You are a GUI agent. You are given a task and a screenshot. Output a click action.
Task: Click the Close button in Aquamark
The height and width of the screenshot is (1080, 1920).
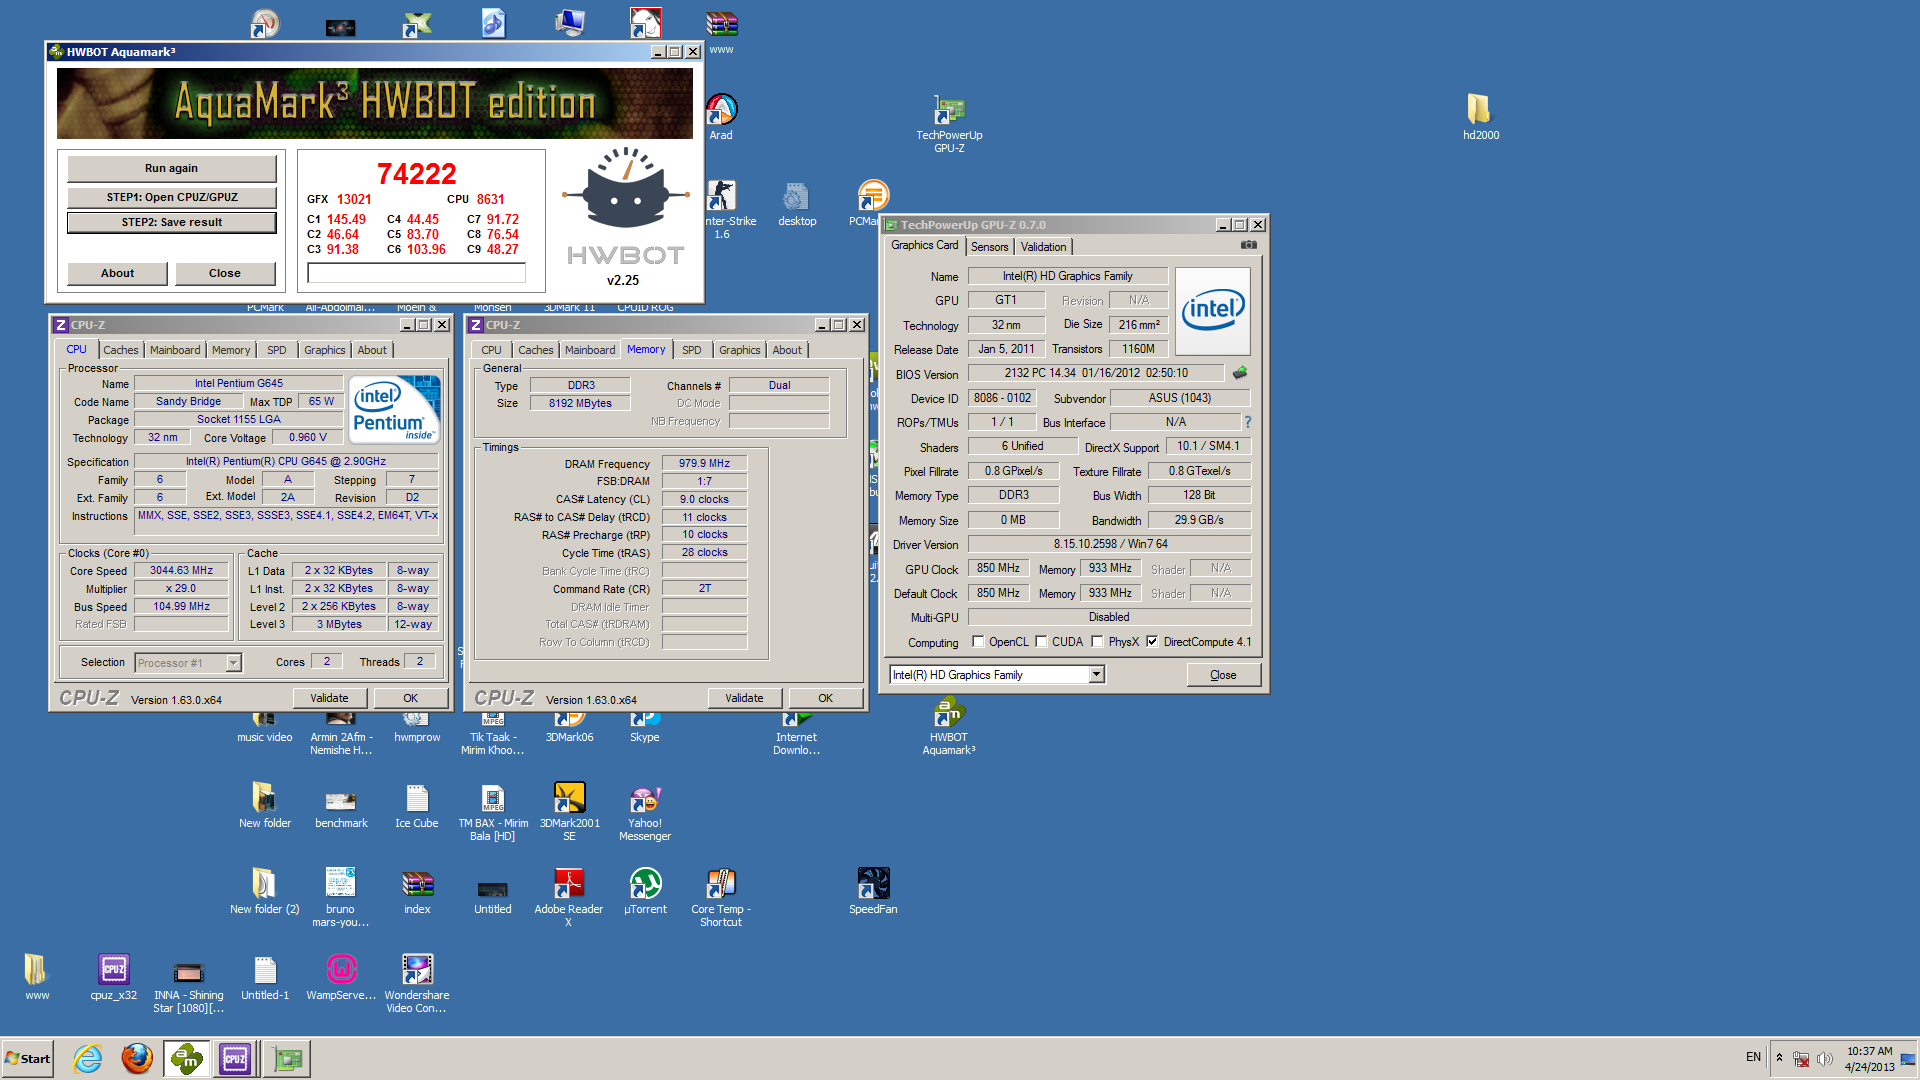[x=225, y=273]
